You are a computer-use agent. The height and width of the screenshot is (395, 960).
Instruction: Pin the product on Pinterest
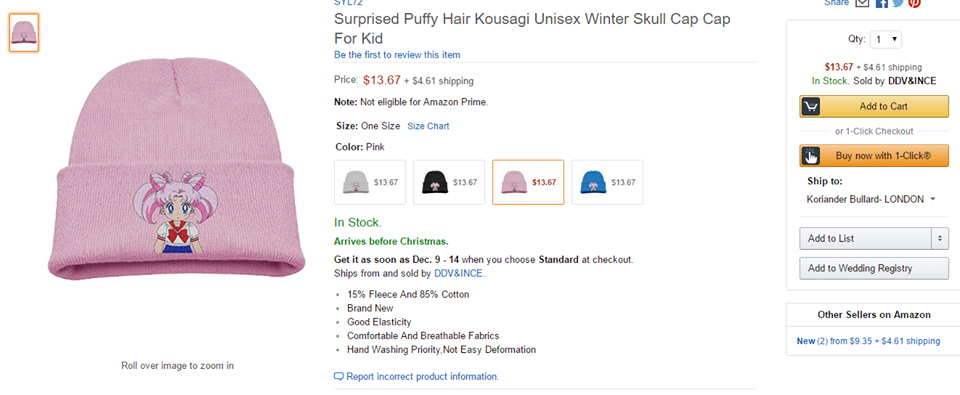tap(914, 3)
